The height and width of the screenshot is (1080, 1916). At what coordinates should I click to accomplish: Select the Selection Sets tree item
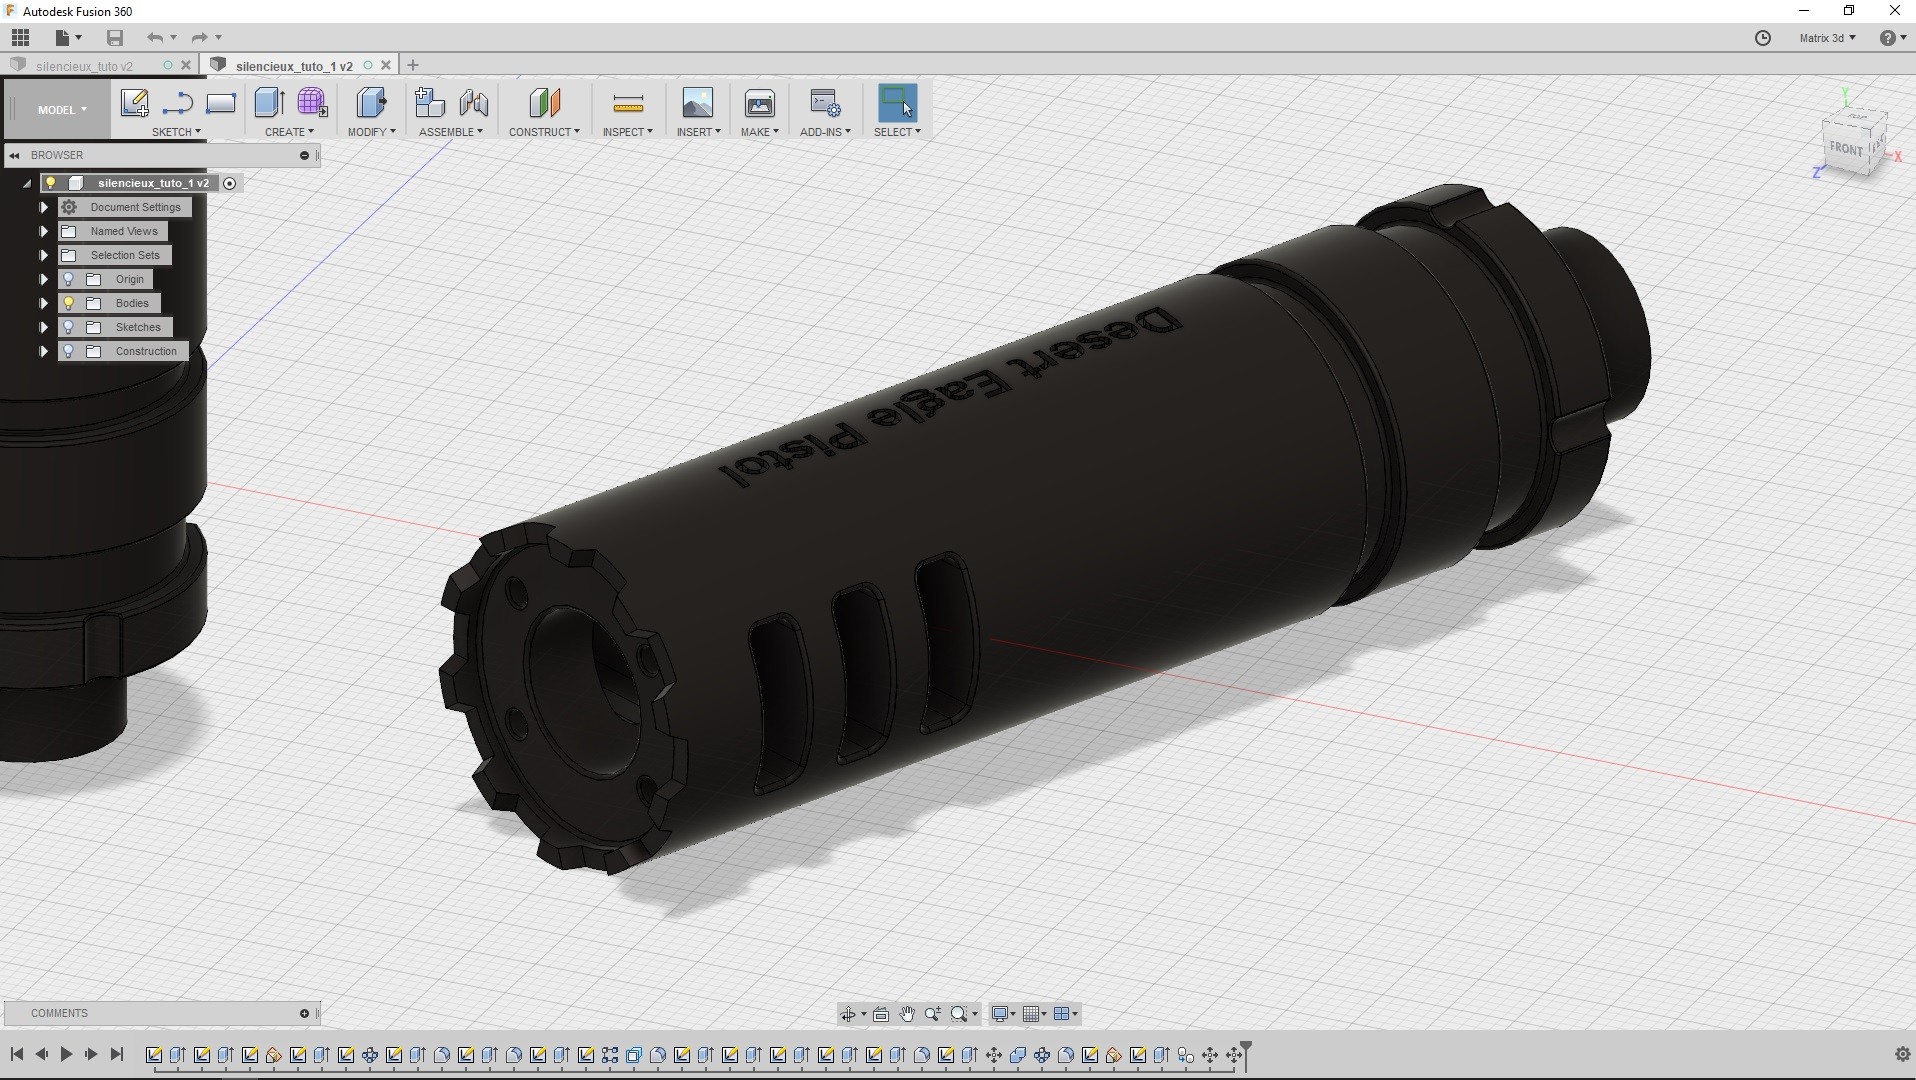125,255
